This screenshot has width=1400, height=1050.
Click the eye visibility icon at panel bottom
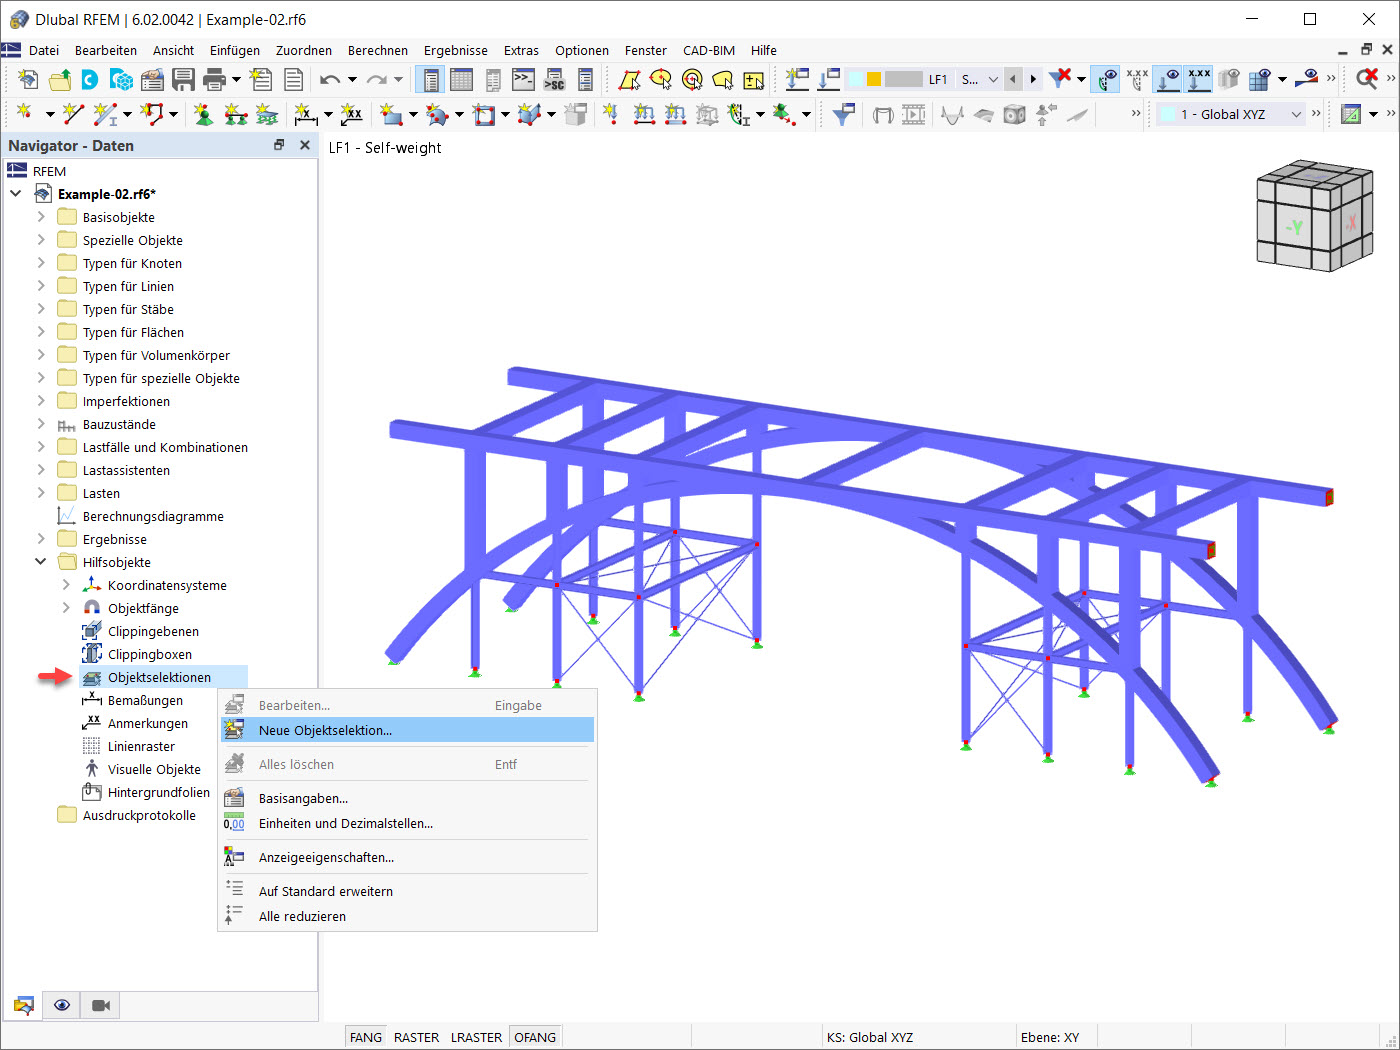coord(61,1005)
